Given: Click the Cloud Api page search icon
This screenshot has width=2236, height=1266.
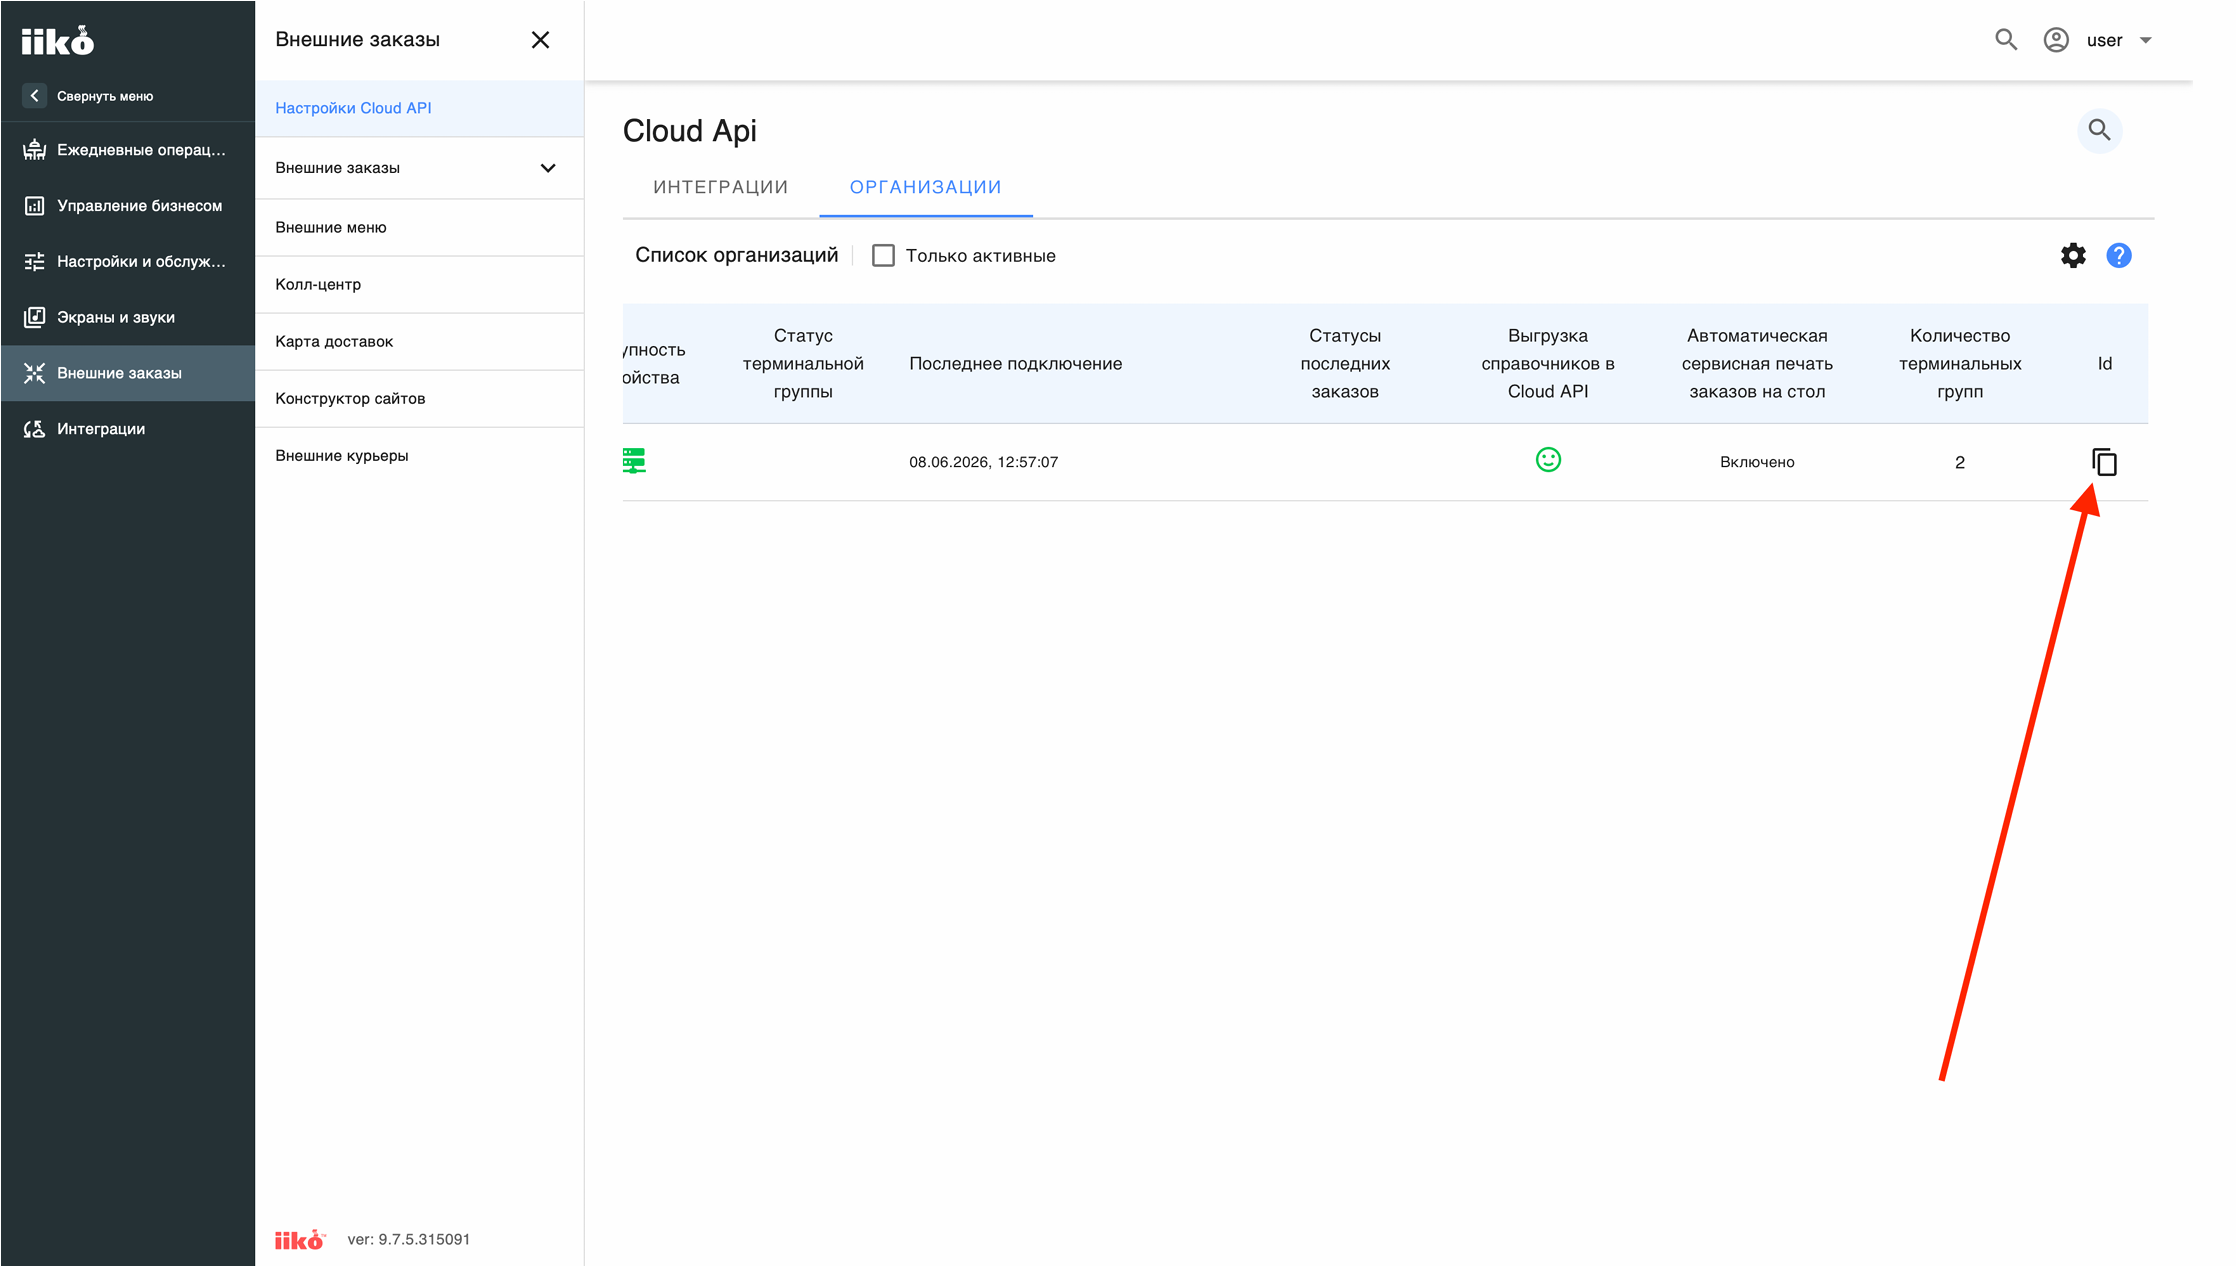Looking at the screenshot, I should coord(2099,130).
